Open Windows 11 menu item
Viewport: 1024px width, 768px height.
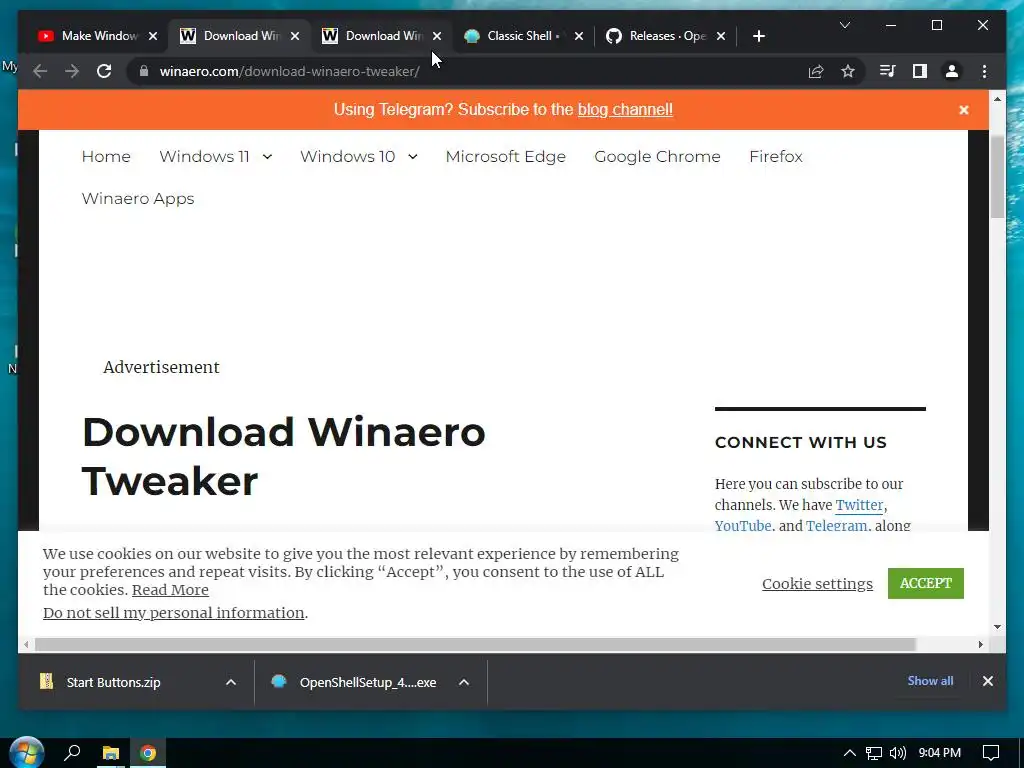[x=204, y=157]
